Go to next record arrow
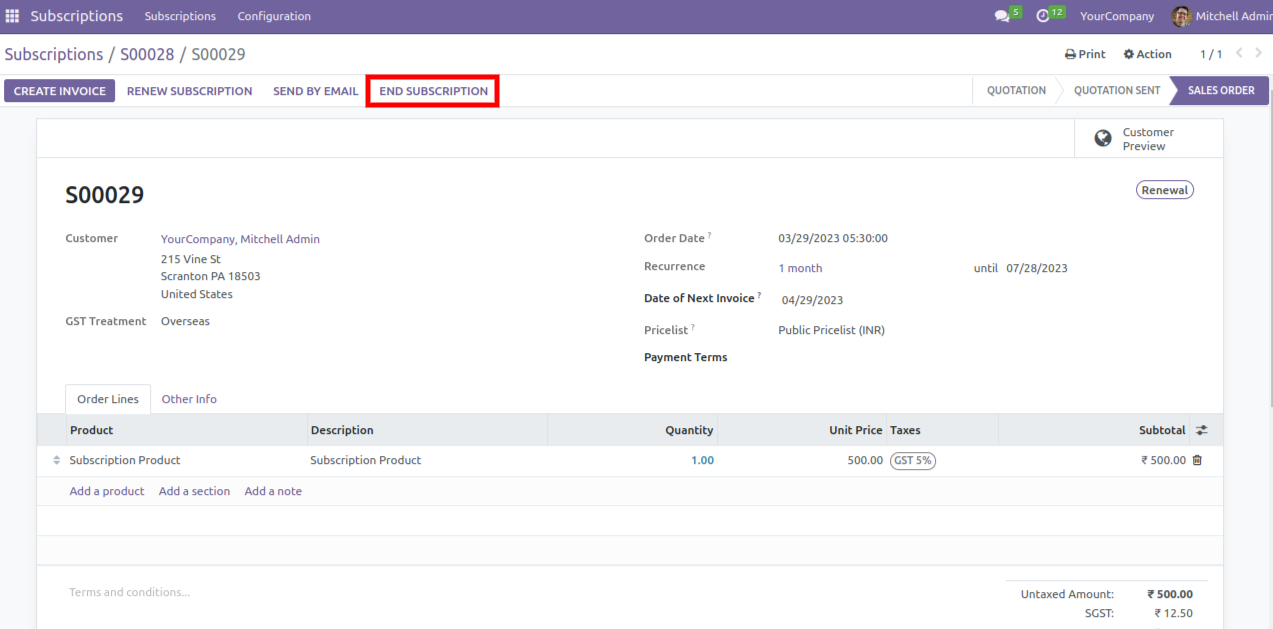Viewport: 1273px width, 629px height. (x=1259, y=53)
